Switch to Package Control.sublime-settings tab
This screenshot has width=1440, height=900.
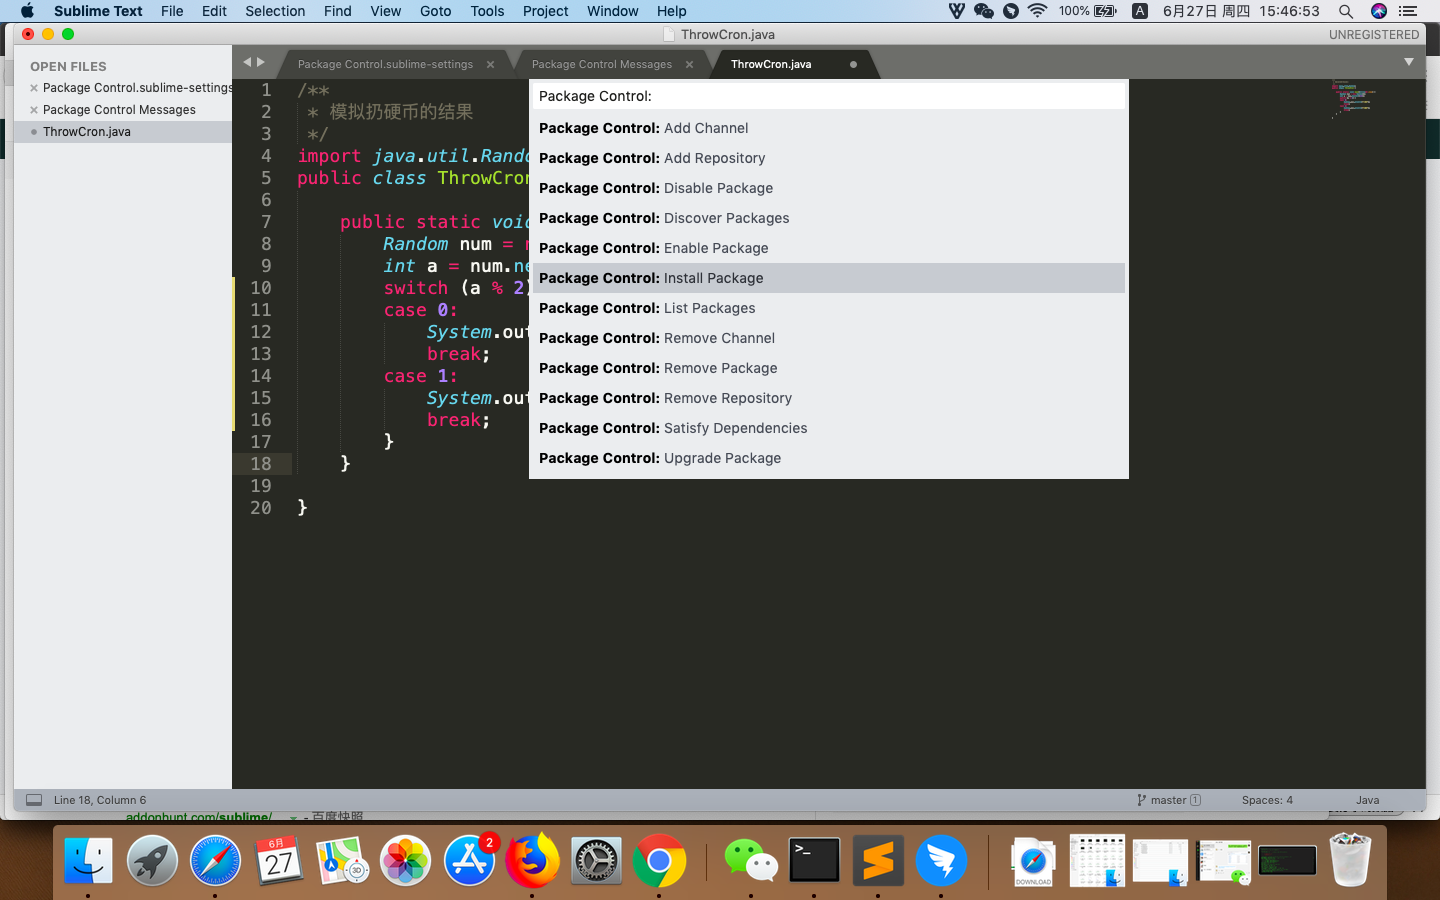pos(386,64)
